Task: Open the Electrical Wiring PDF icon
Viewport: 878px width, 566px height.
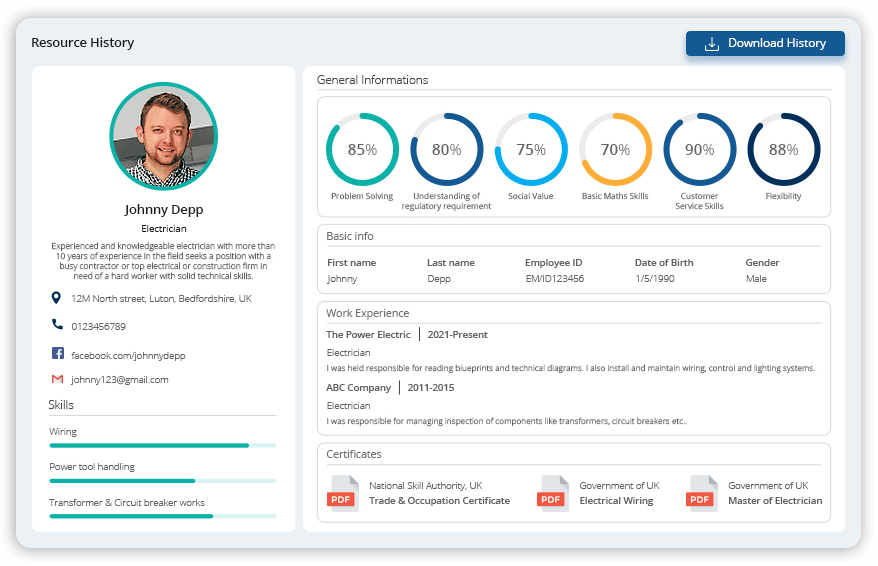Action: point(554,493)
